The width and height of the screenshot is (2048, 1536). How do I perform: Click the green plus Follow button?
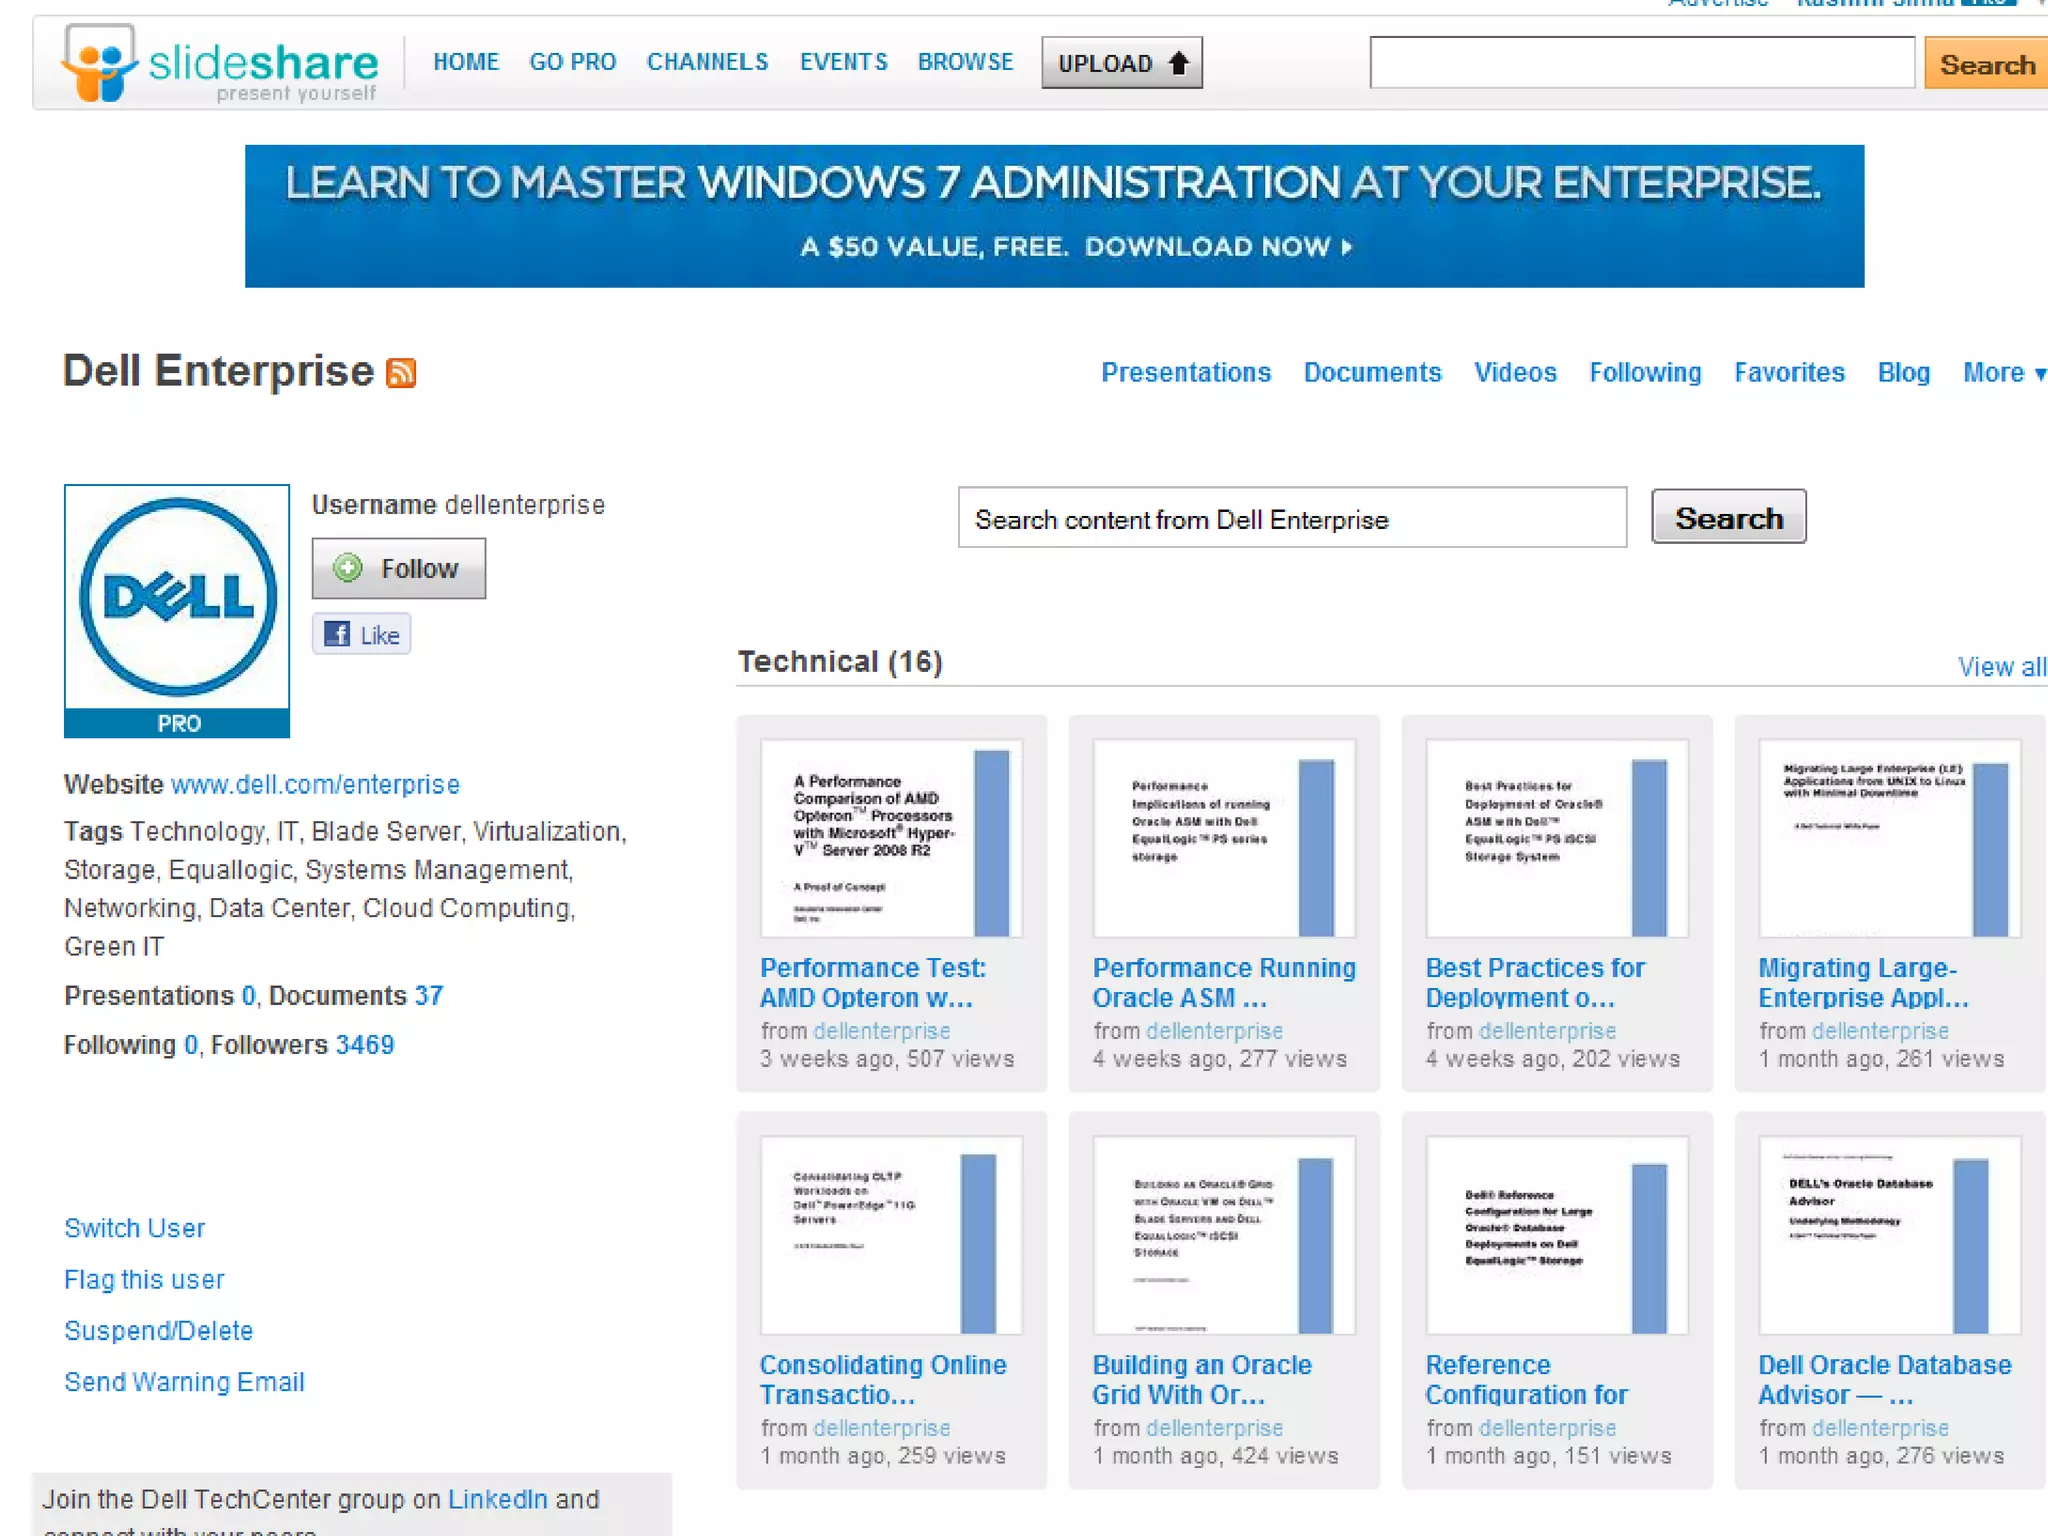pyautogui.click(x=398, y=569)
